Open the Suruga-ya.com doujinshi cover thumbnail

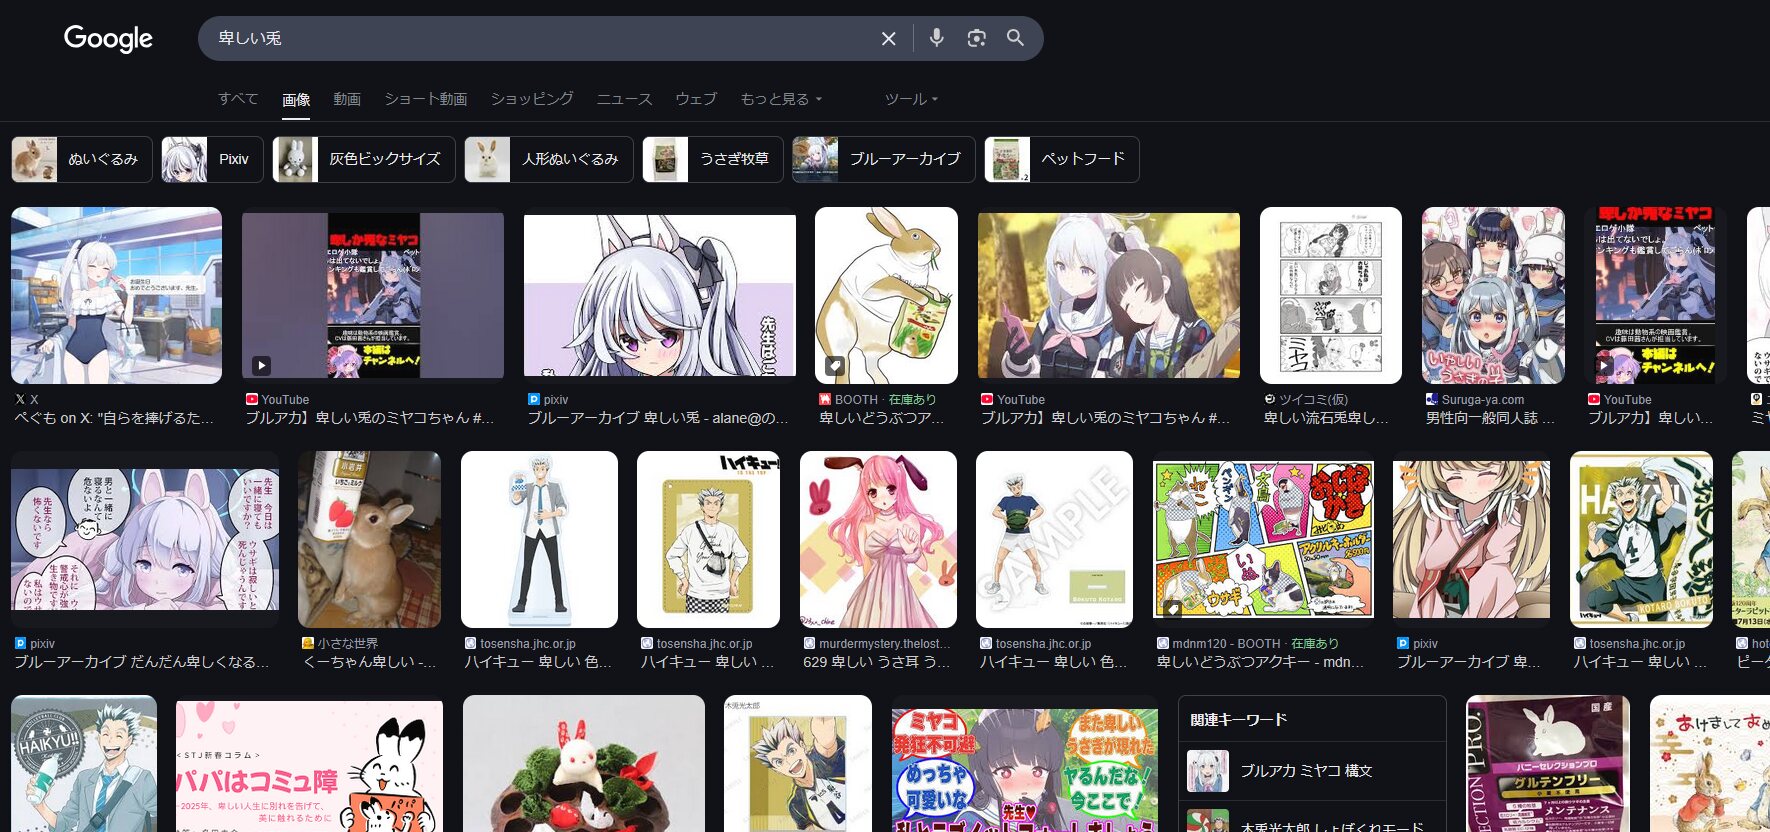[1493, 295]
